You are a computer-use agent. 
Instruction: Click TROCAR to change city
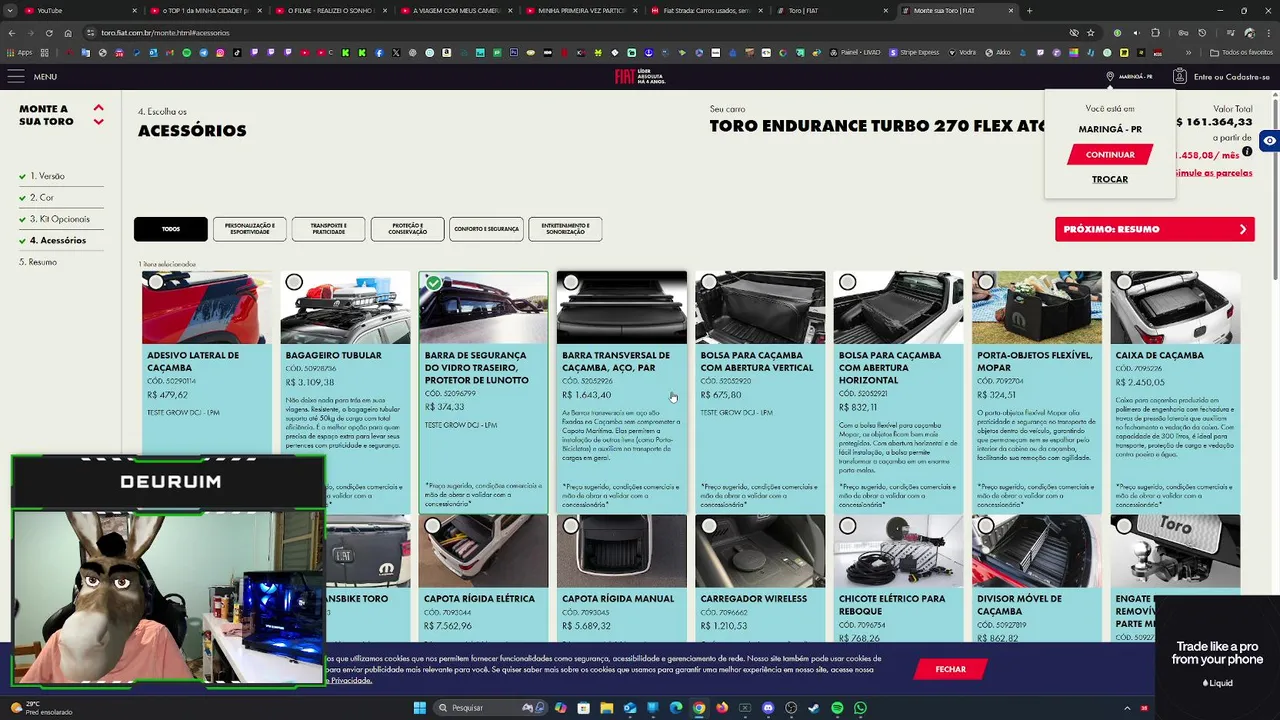click(x=1110, y=180)
